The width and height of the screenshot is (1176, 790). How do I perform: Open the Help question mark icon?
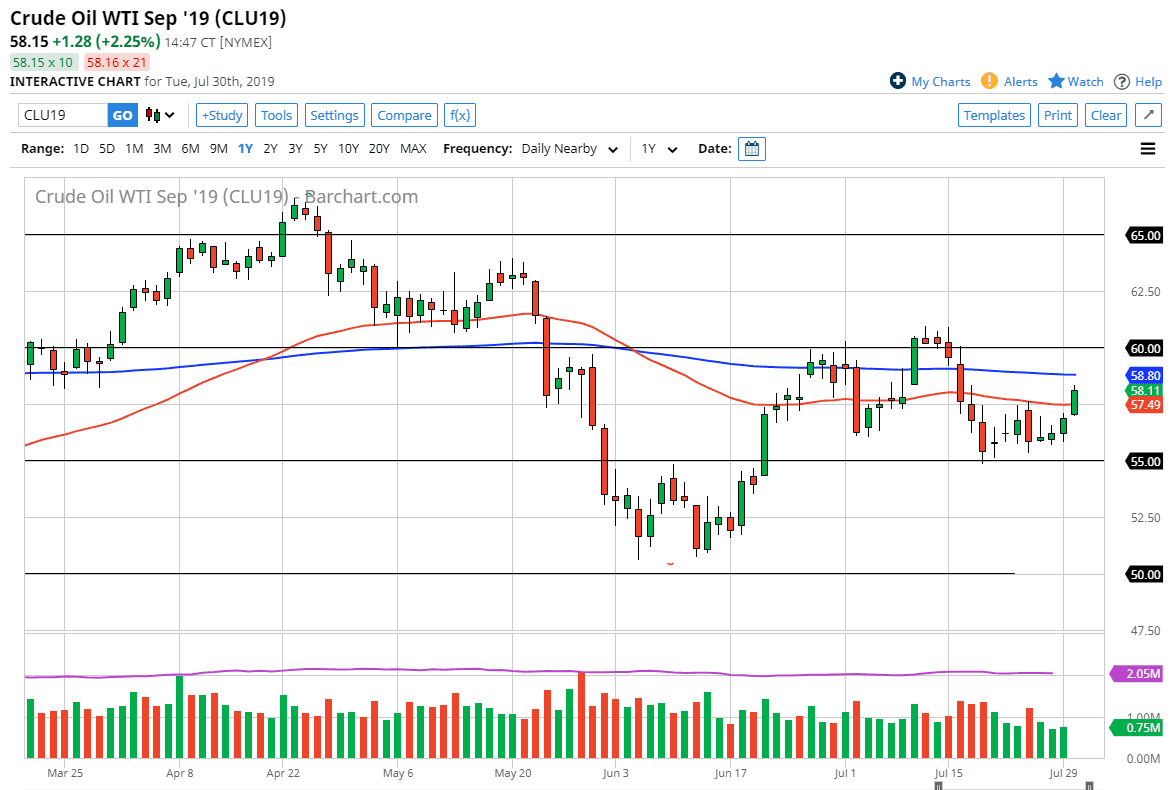pyautogui.click(x=1122, y=81)
